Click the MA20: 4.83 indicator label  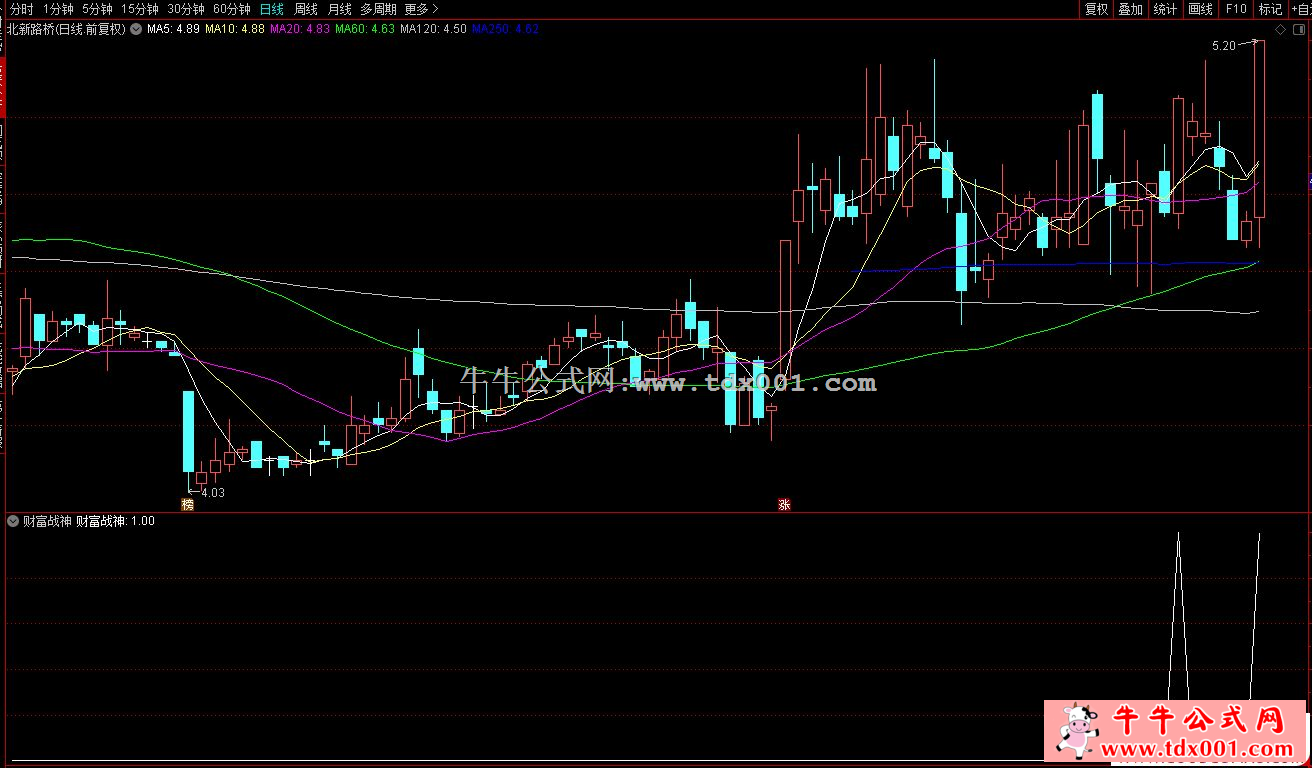click(x=300, y=29)
